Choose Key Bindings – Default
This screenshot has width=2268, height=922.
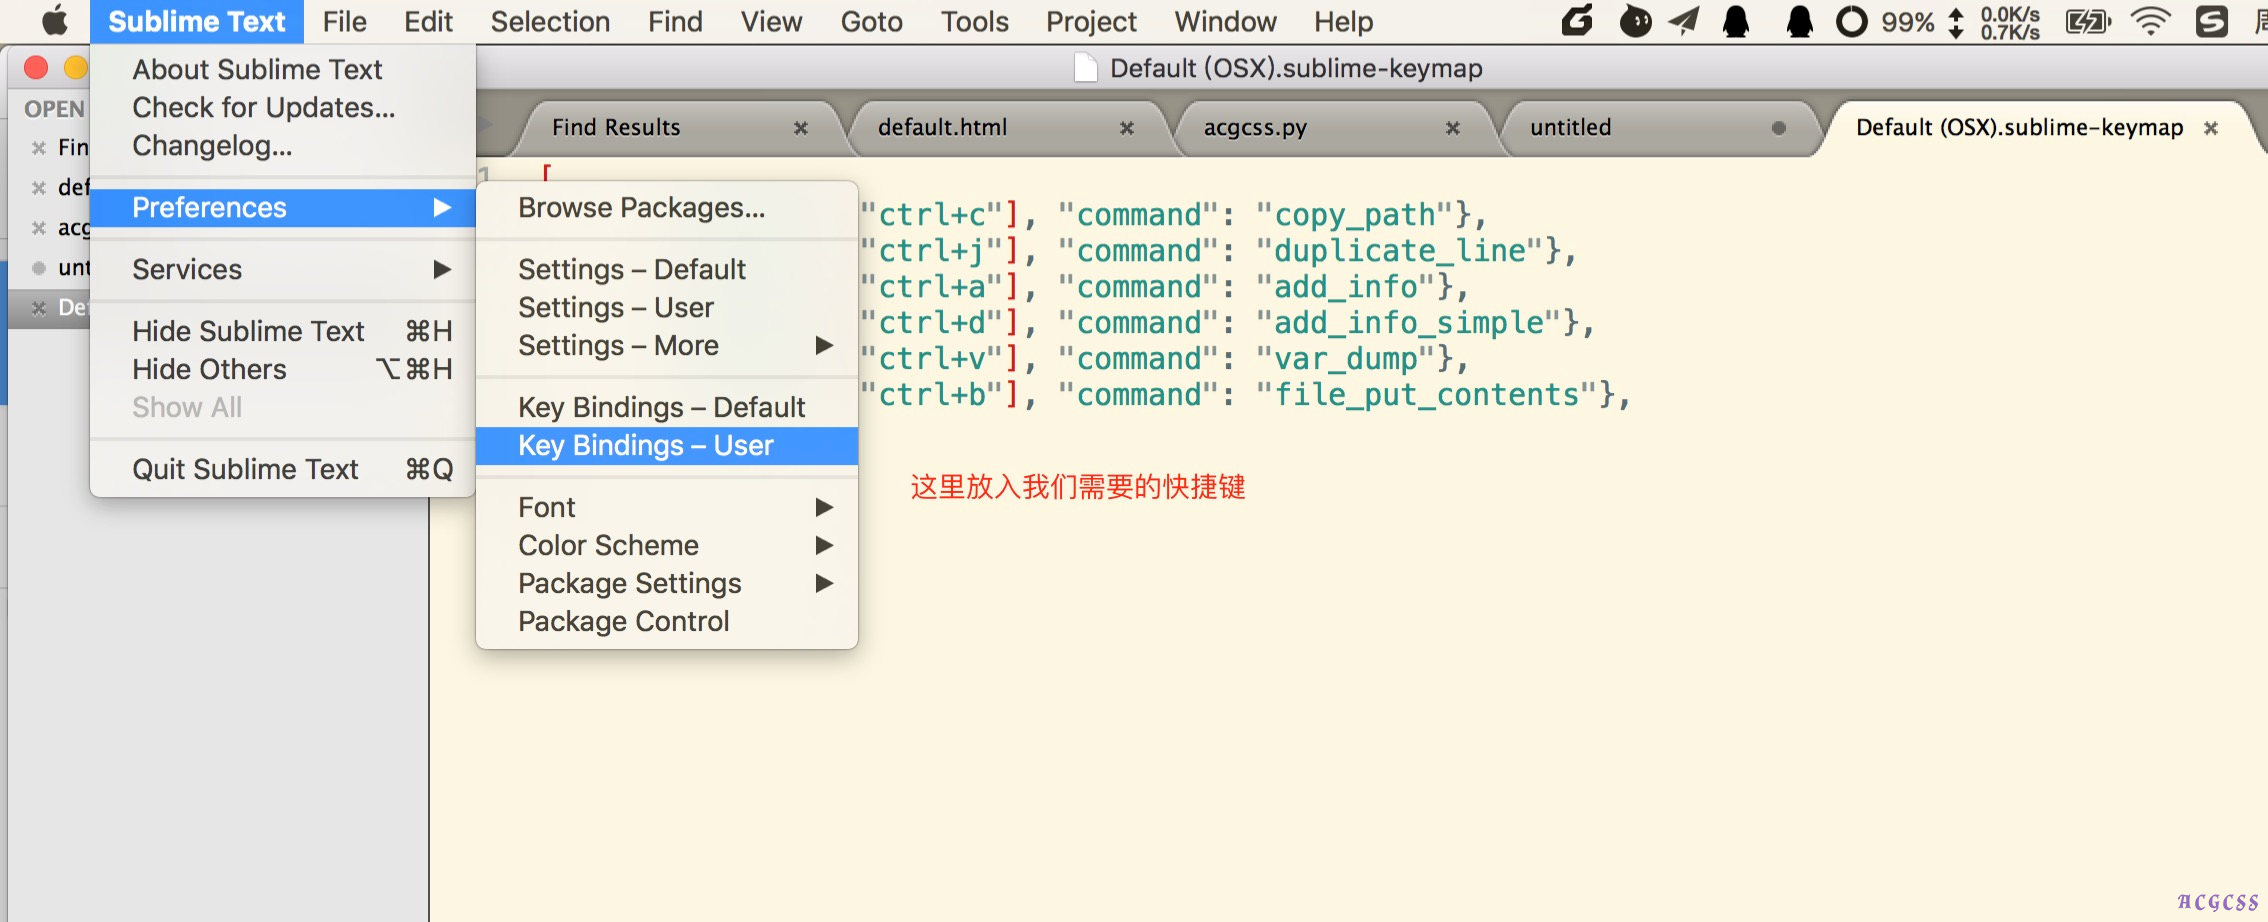tap(661, 407)
